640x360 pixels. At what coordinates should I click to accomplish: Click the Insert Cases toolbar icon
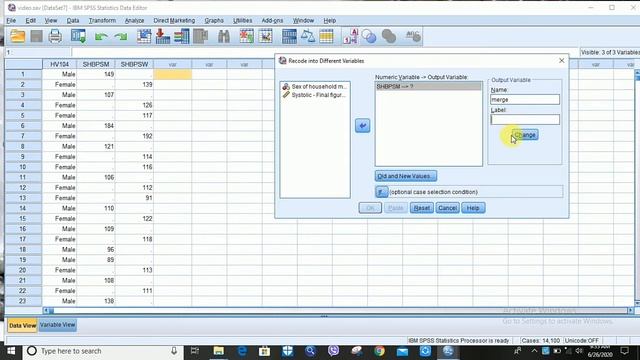tap(247, 36)
